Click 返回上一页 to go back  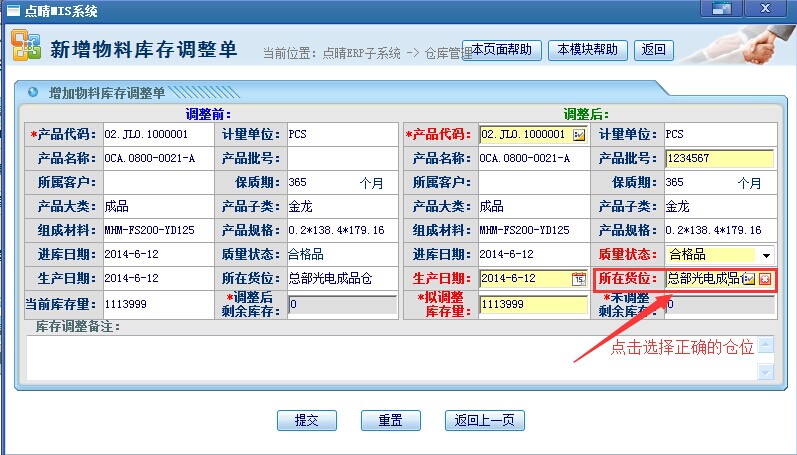tap(484, 420)
